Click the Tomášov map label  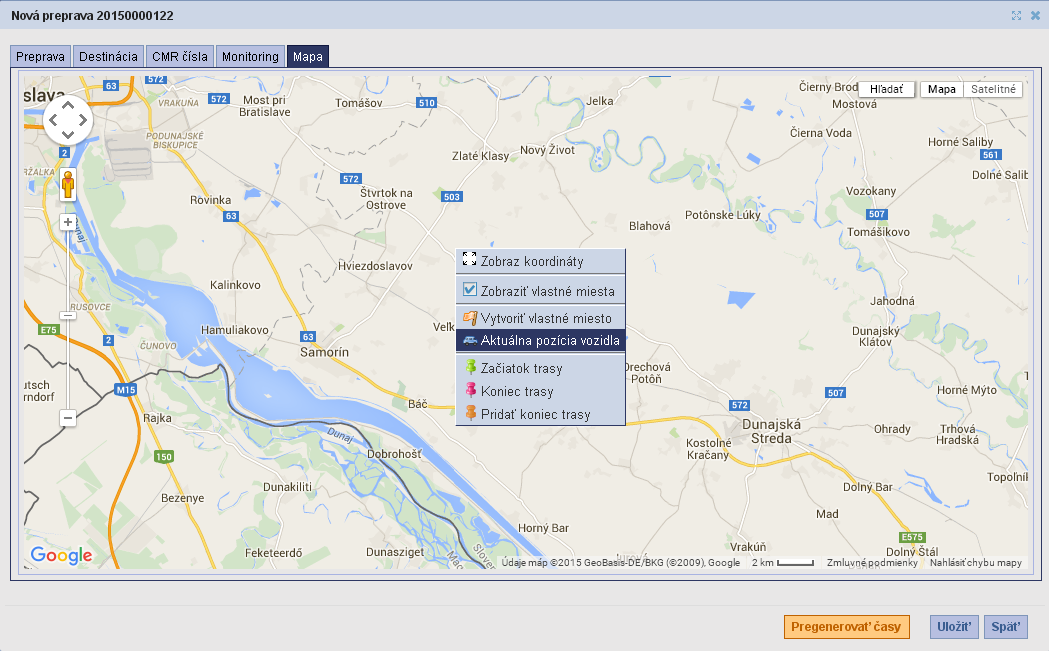click(359, 103)
